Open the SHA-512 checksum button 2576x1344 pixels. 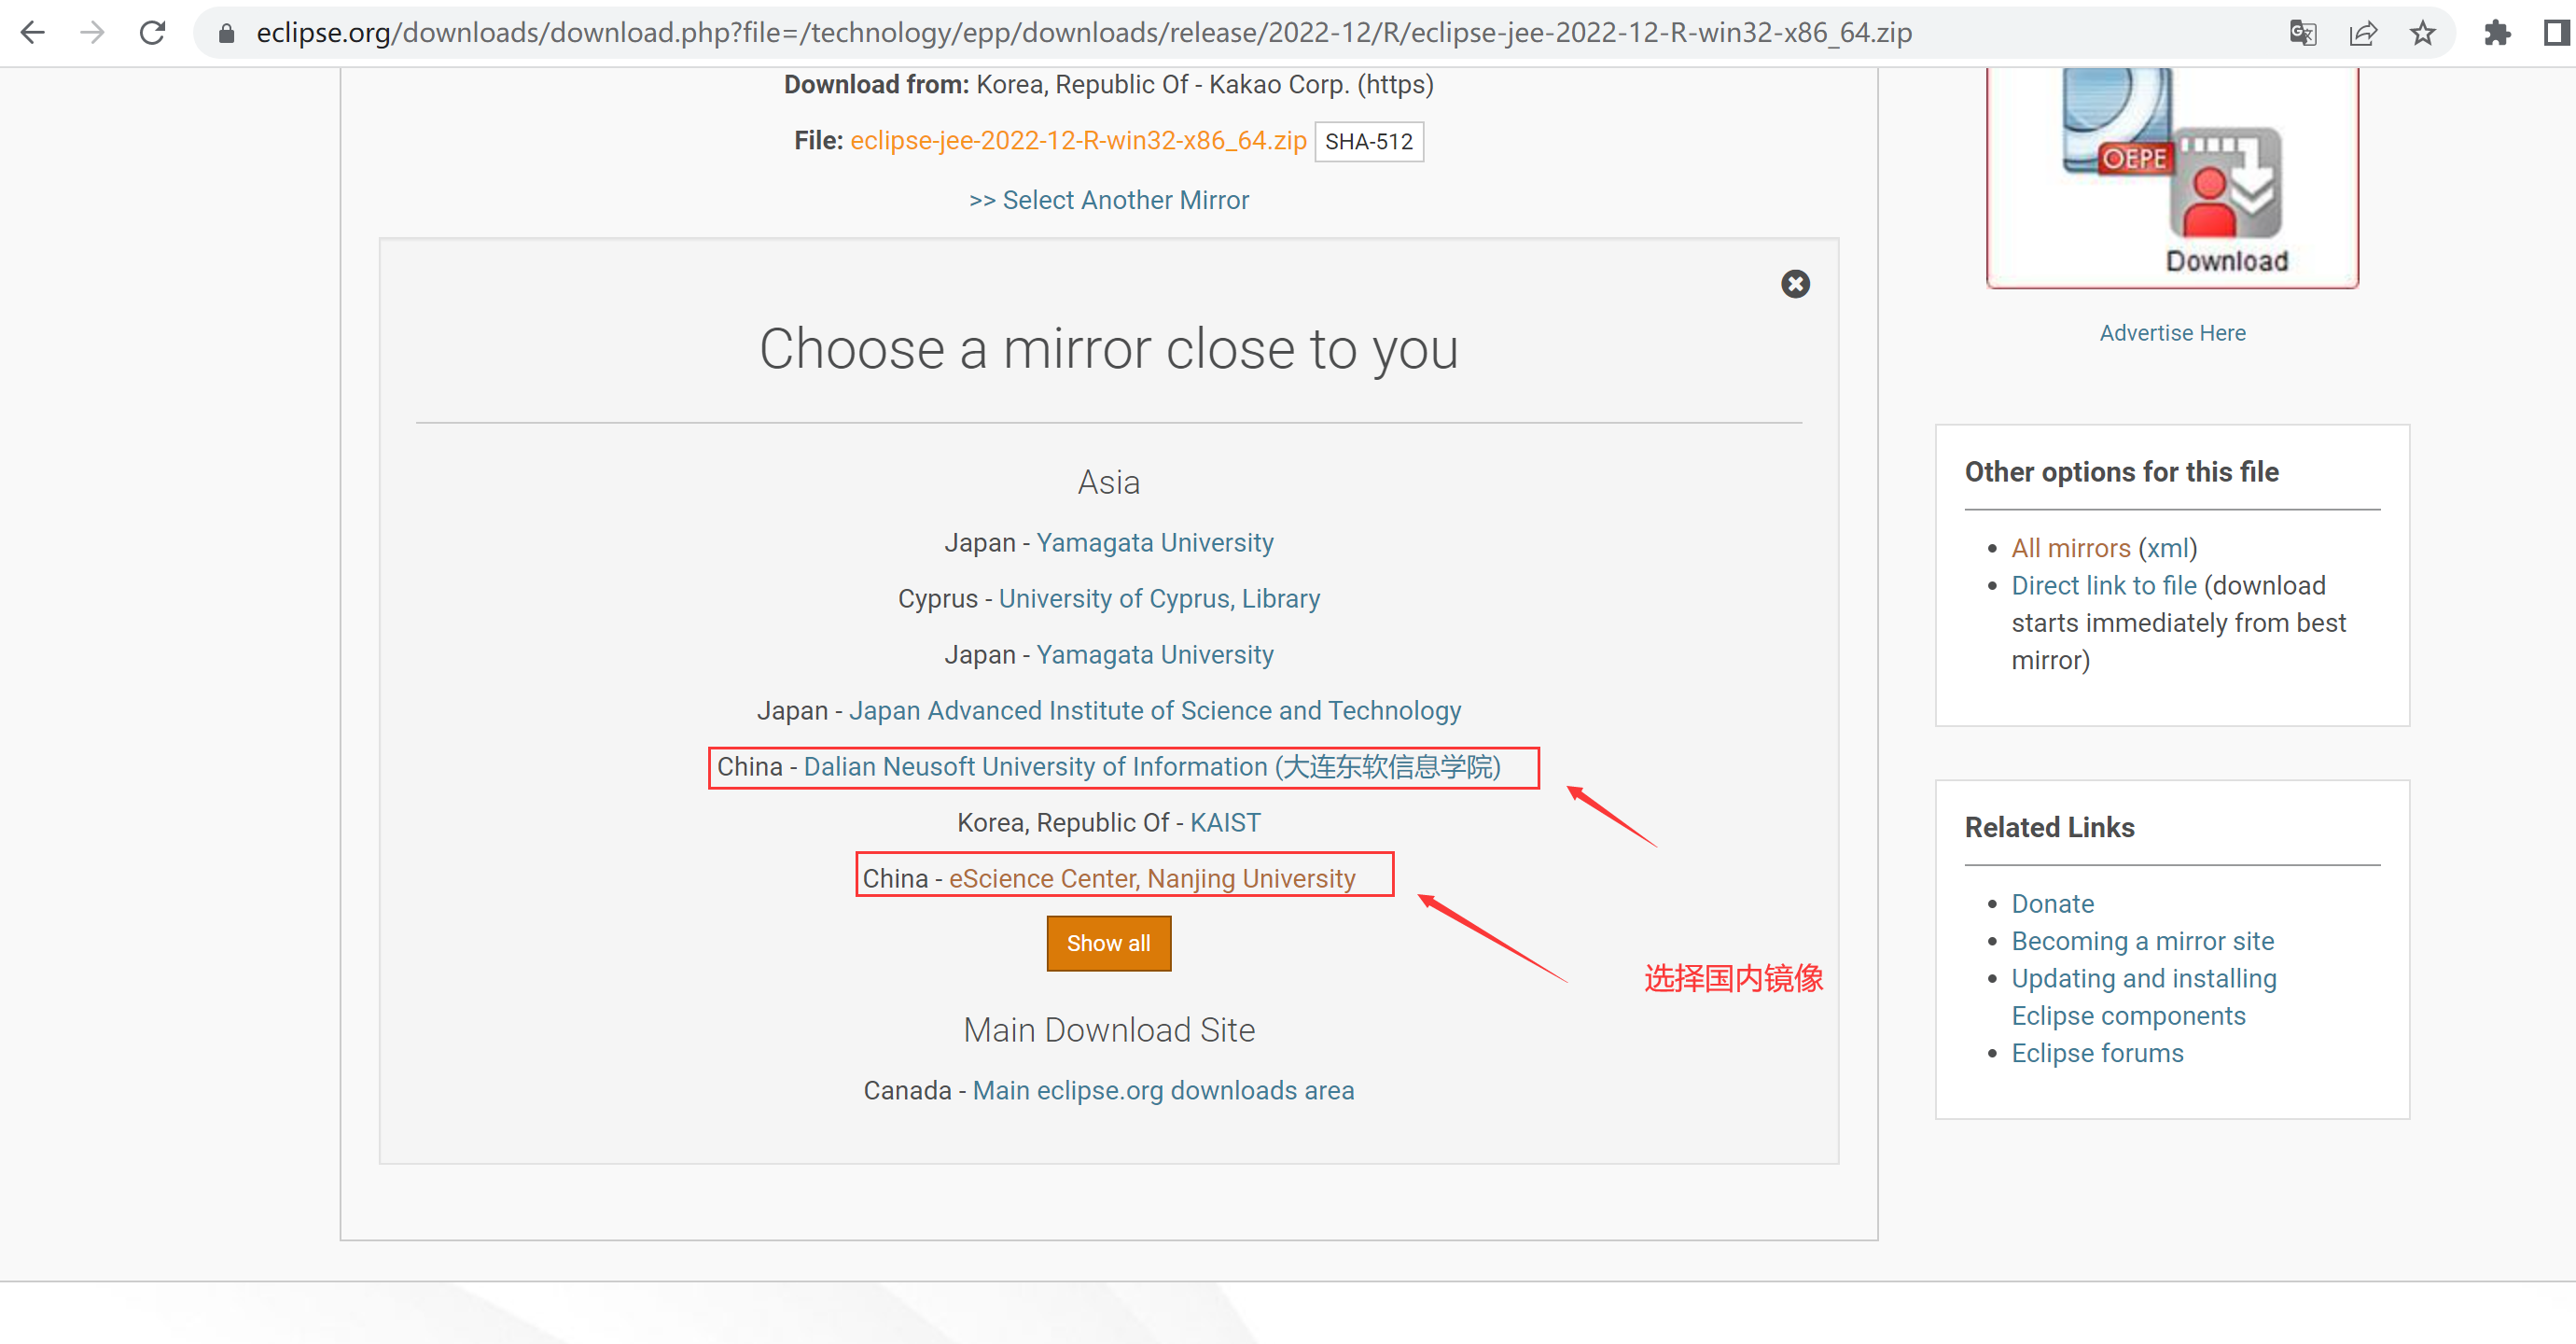point(1368,142)
